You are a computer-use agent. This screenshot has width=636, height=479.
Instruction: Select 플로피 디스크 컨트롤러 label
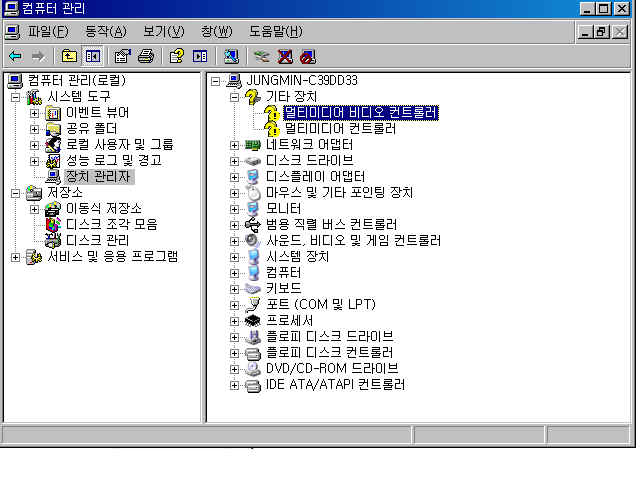329,352
